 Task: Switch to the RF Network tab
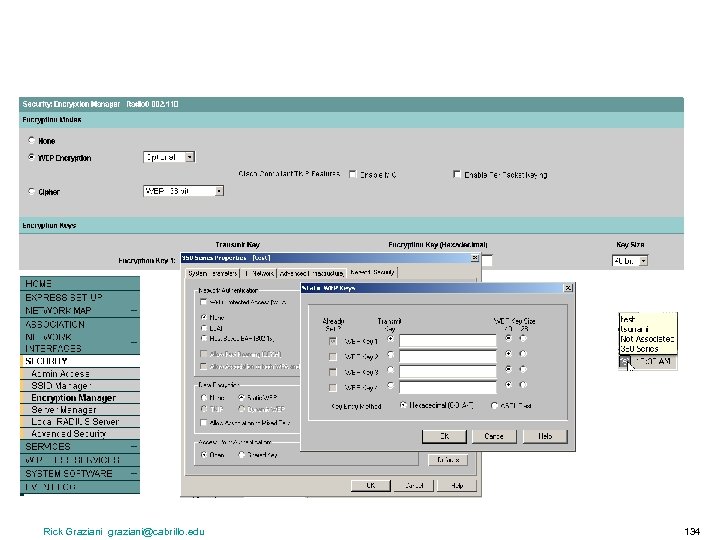point(259,273)
